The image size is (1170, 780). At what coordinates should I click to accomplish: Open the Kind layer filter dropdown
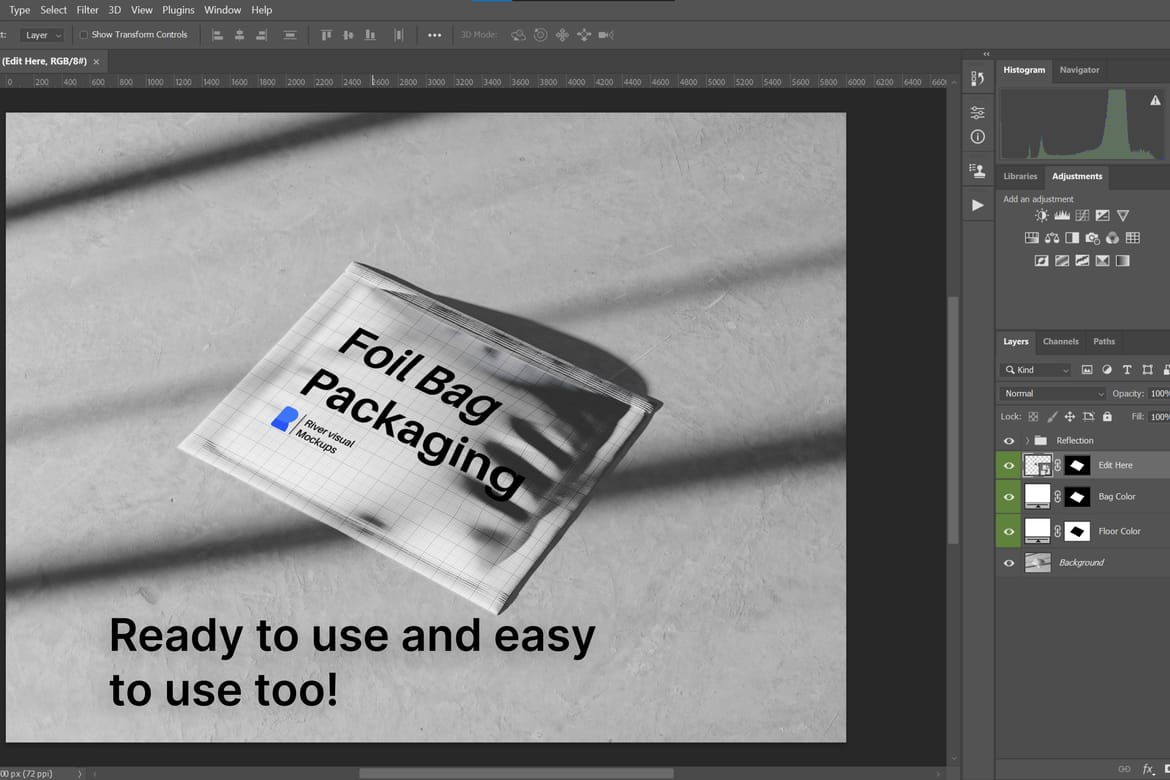tap(1036, 370)
